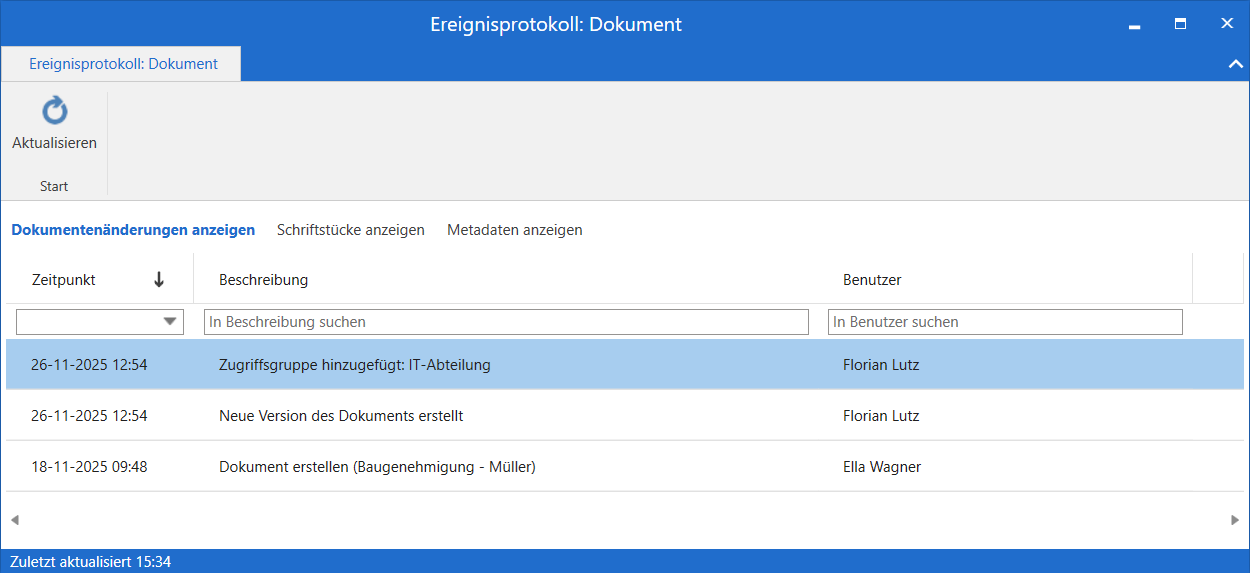Open the Zeitpunkt filter dropdown

171,322
